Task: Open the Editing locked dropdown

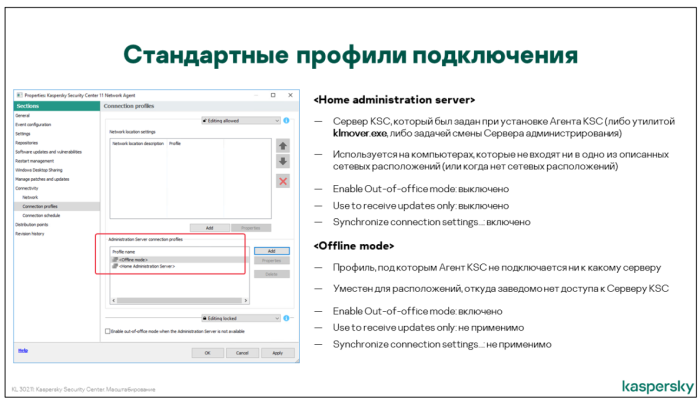Action: pyautogui.click(x=241, y=318)
